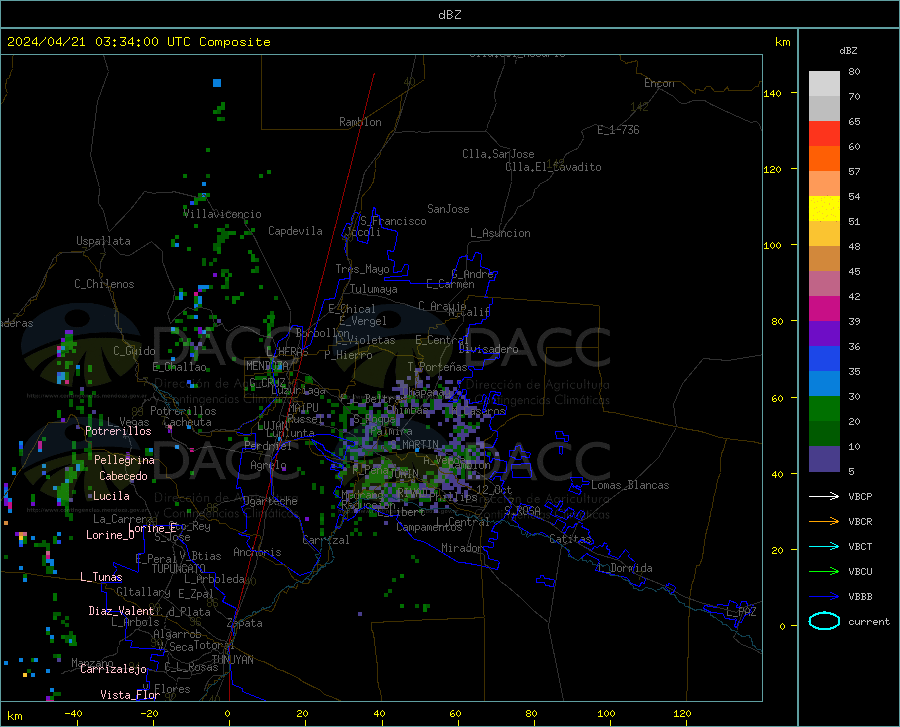Screen dimensions: 900x727
Task: Click the Encon place label
Action: (x=659, y=83)
